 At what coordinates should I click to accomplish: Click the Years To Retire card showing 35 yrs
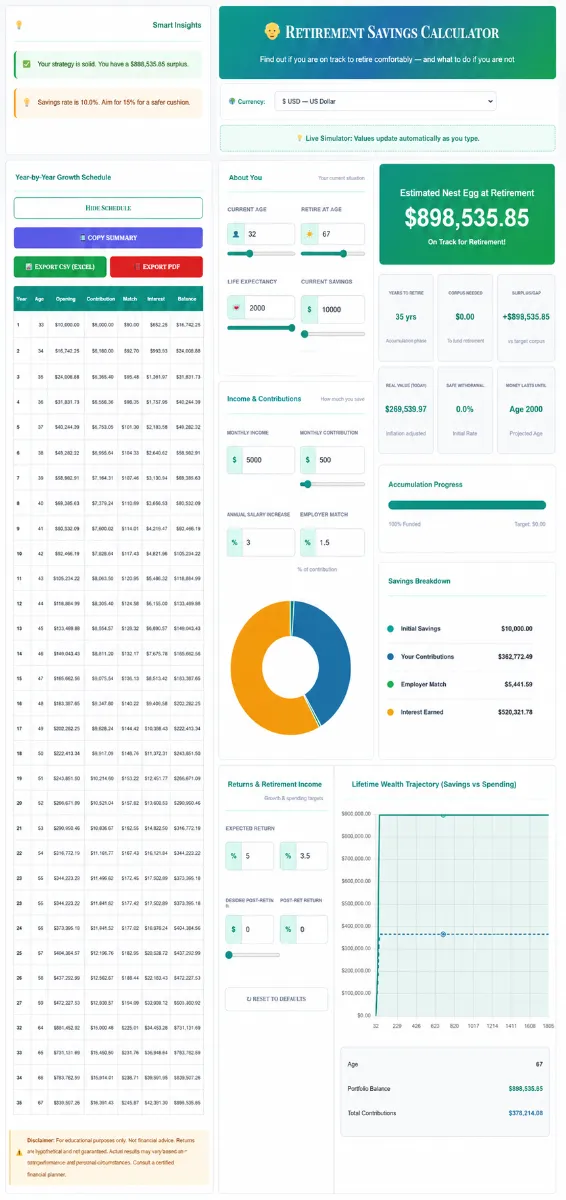click(x=406, y=317)
